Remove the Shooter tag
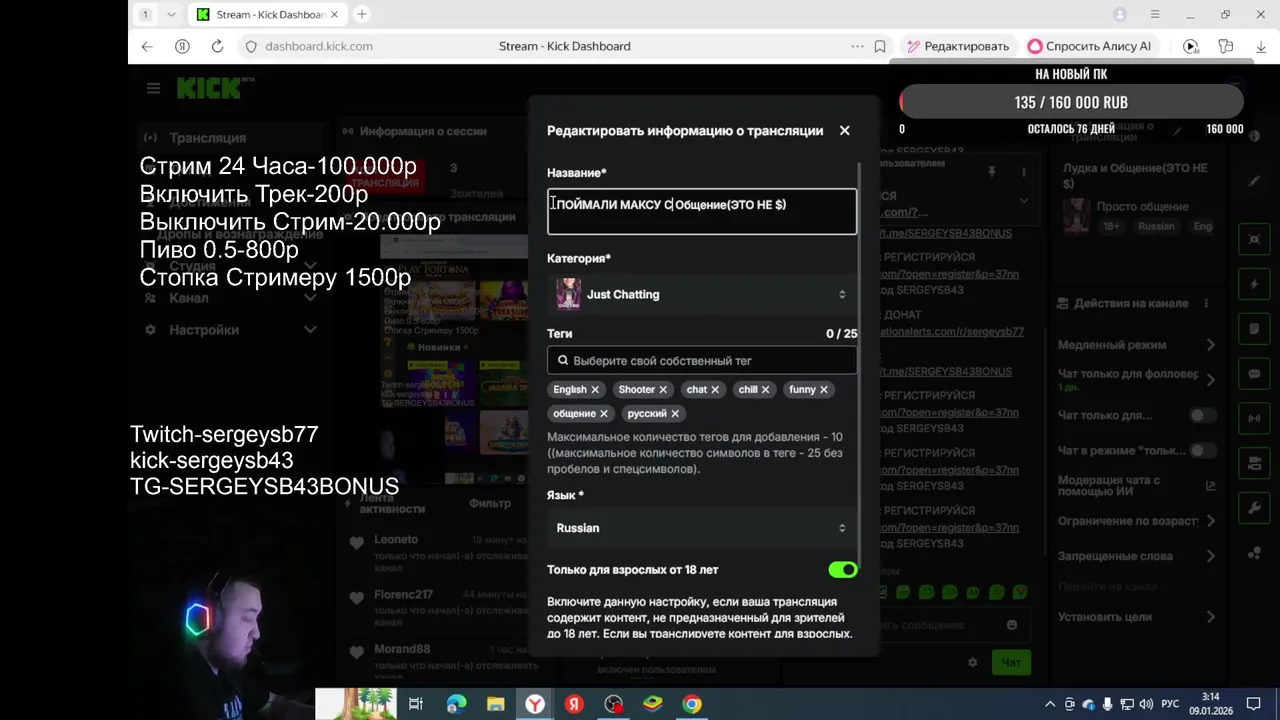 pyautogui.click(x=663, y=390)
